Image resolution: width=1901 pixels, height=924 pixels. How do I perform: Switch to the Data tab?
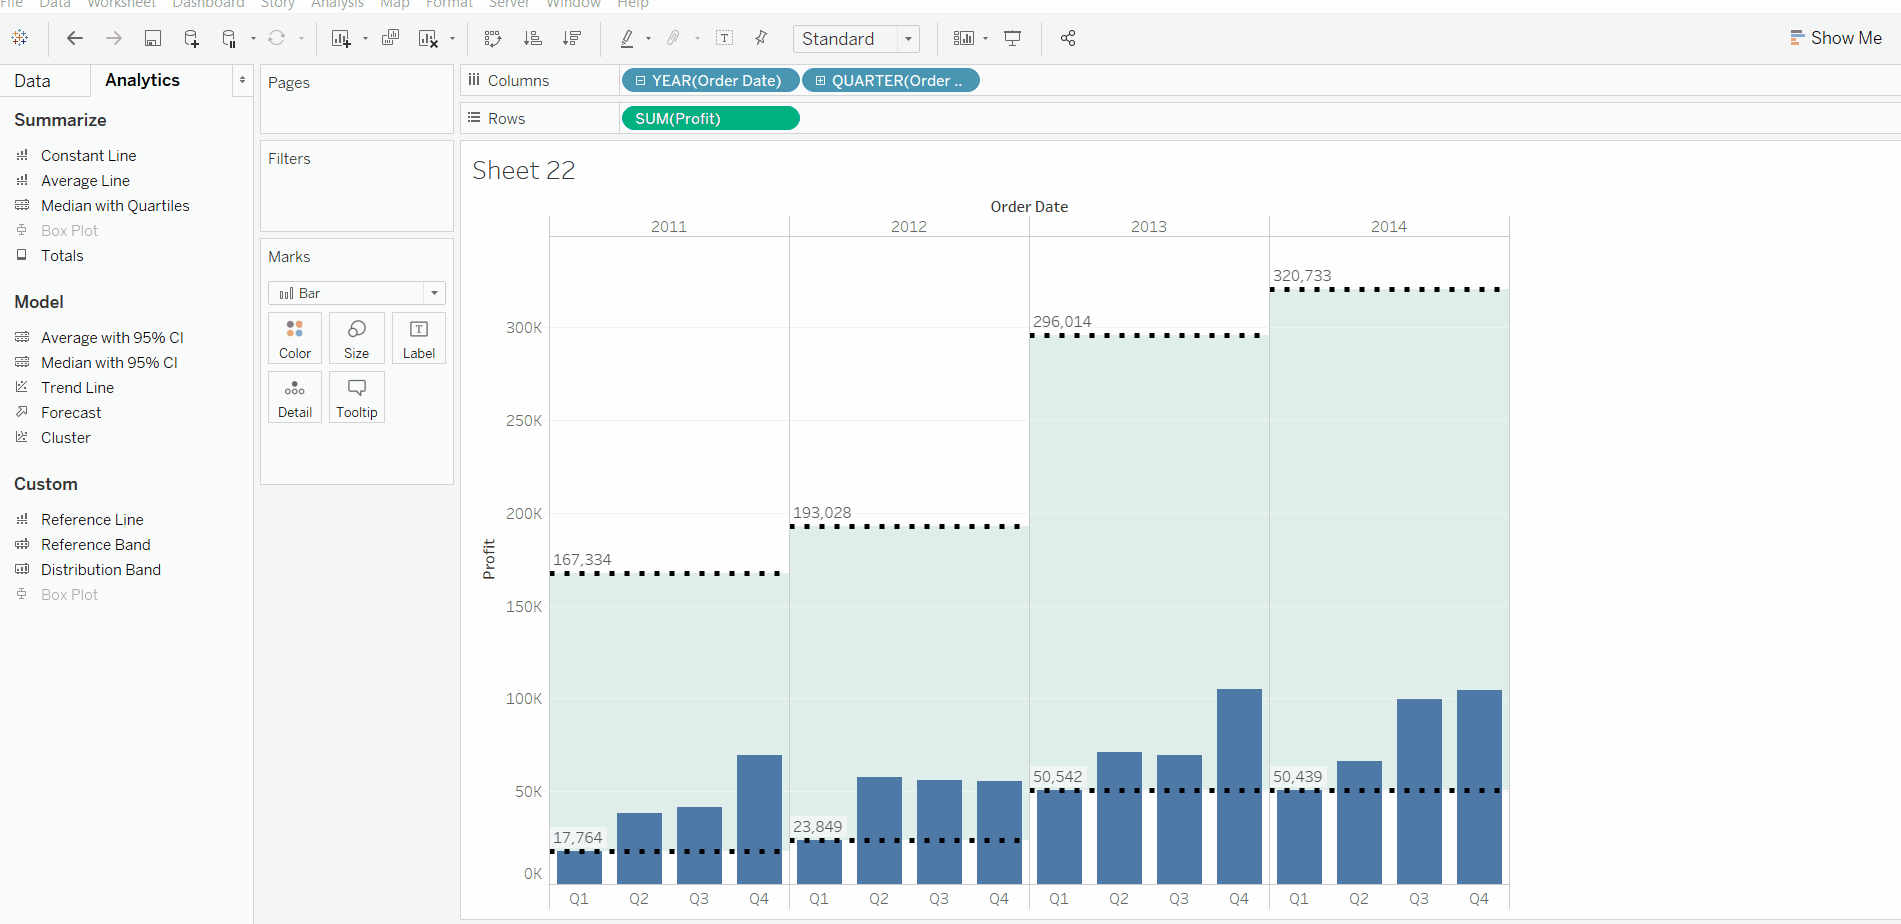[33, 81]
